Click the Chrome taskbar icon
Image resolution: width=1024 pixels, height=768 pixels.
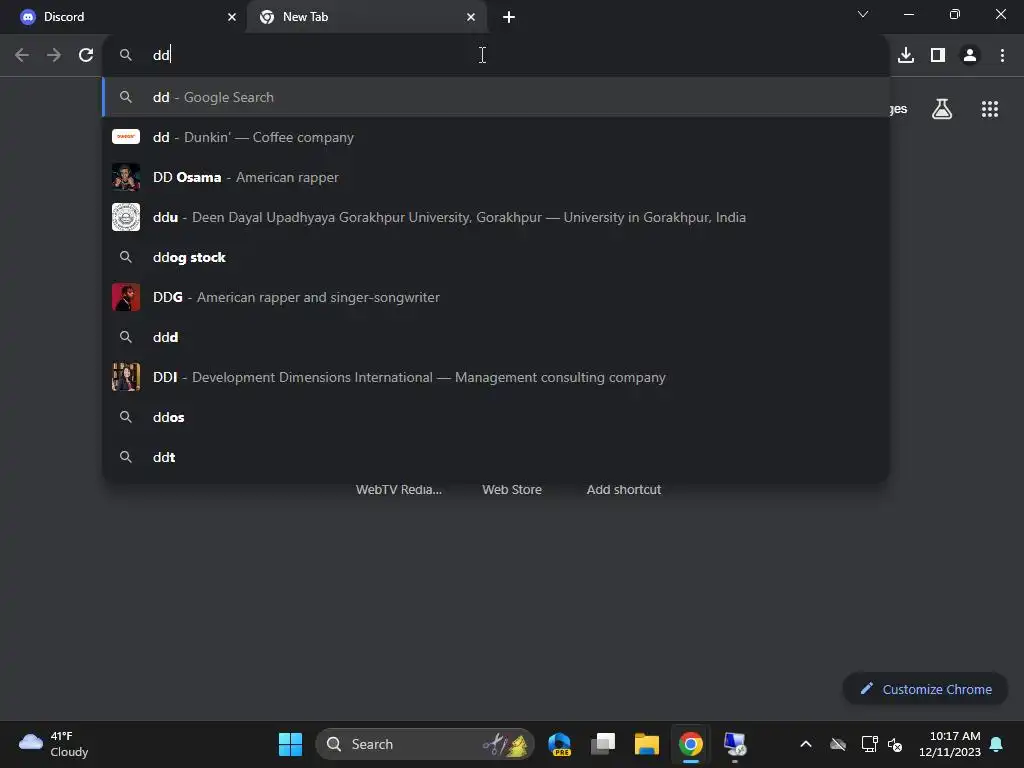pyautogui.click(x=691, y=744)
